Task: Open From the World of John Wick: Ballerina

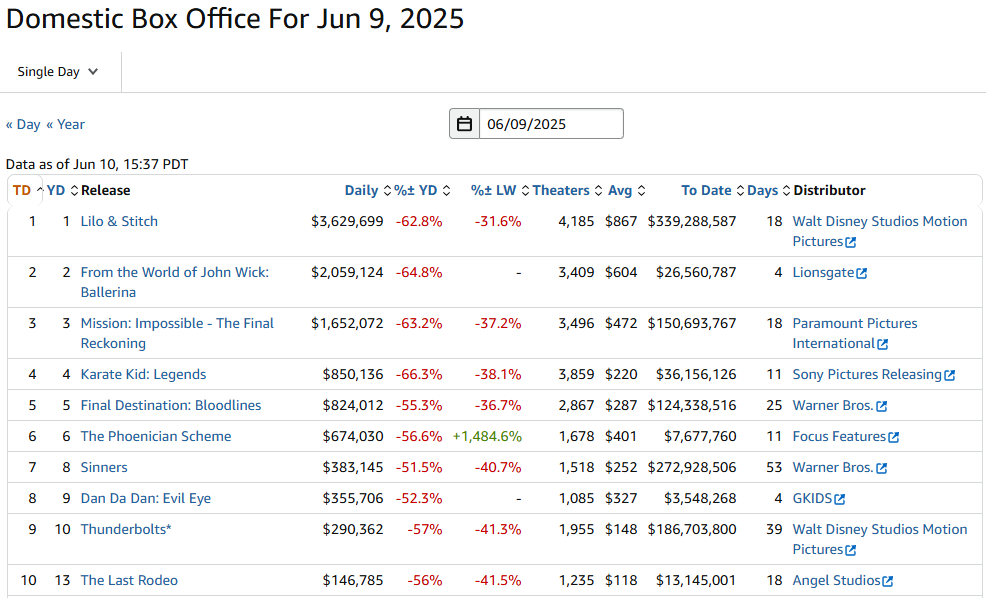Action: [174, 282]
